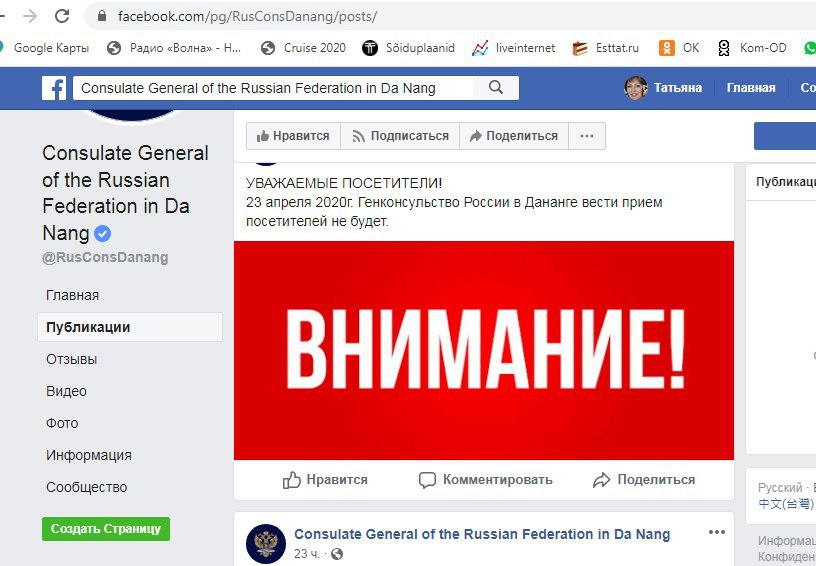Screen dimensions: 816x566
Task: Open the three-dots menu in page action bar
Action: click(x=587, y=136)
